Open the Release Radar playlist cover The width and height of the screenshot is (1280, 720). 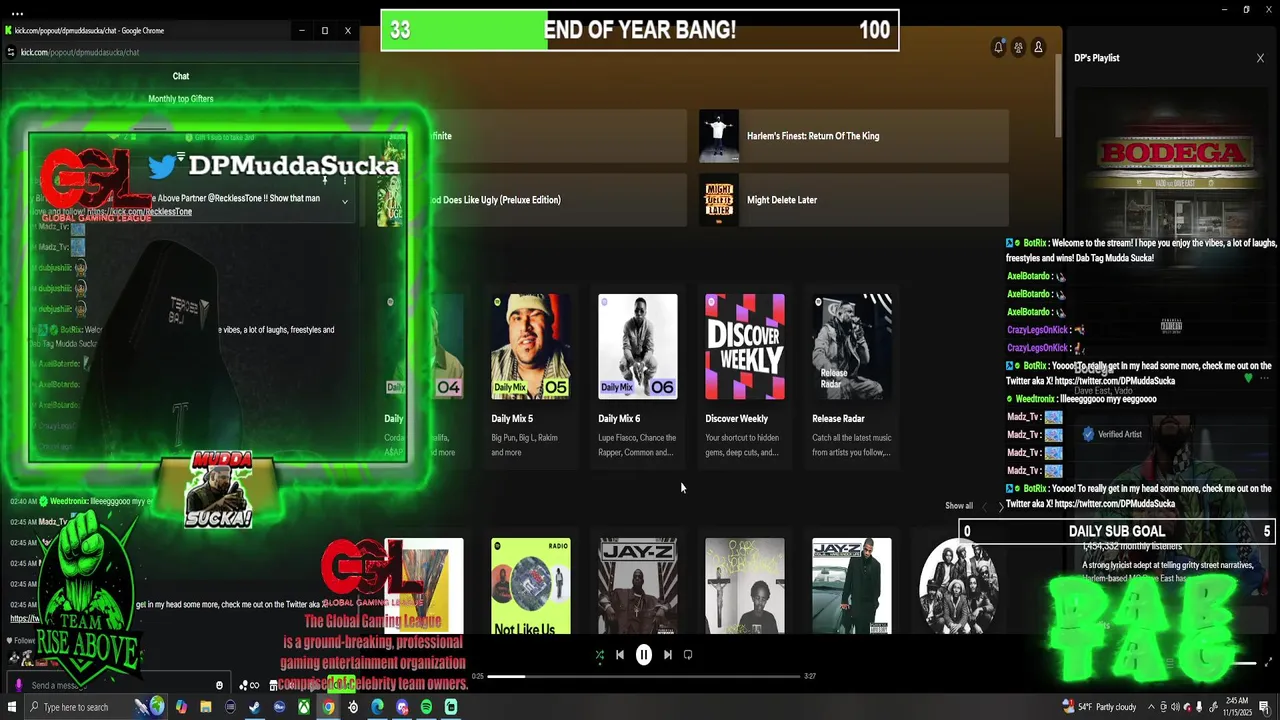pyautogui.click(x=852, y=346)
